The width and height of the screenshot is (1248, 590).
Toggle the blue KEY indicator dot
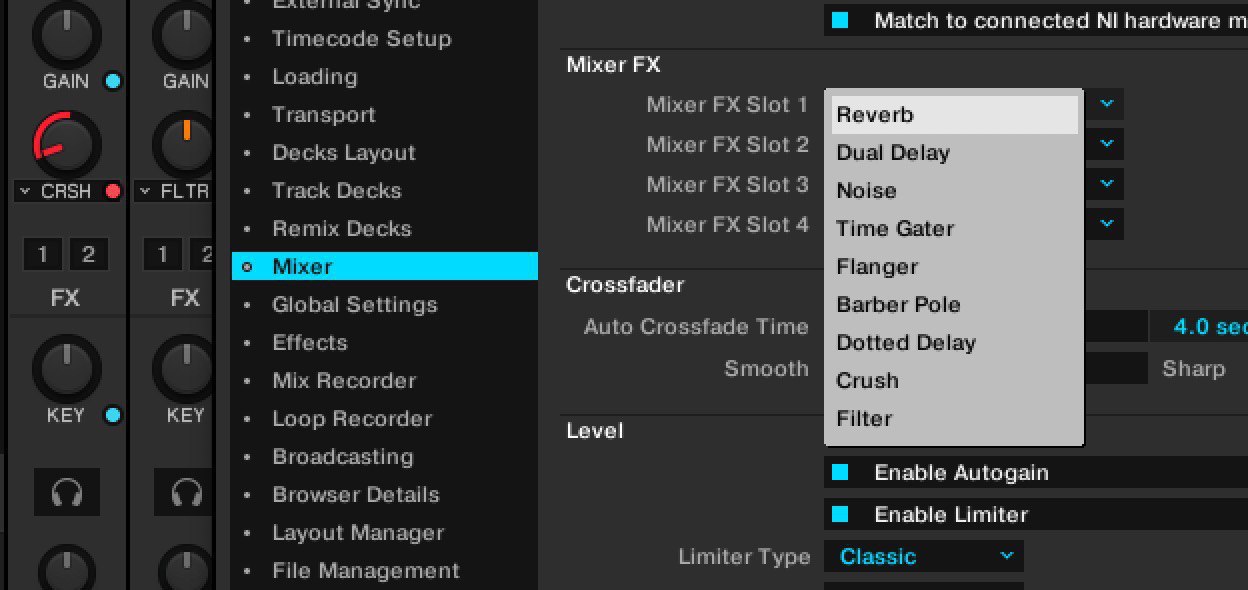tap(113, 415)
